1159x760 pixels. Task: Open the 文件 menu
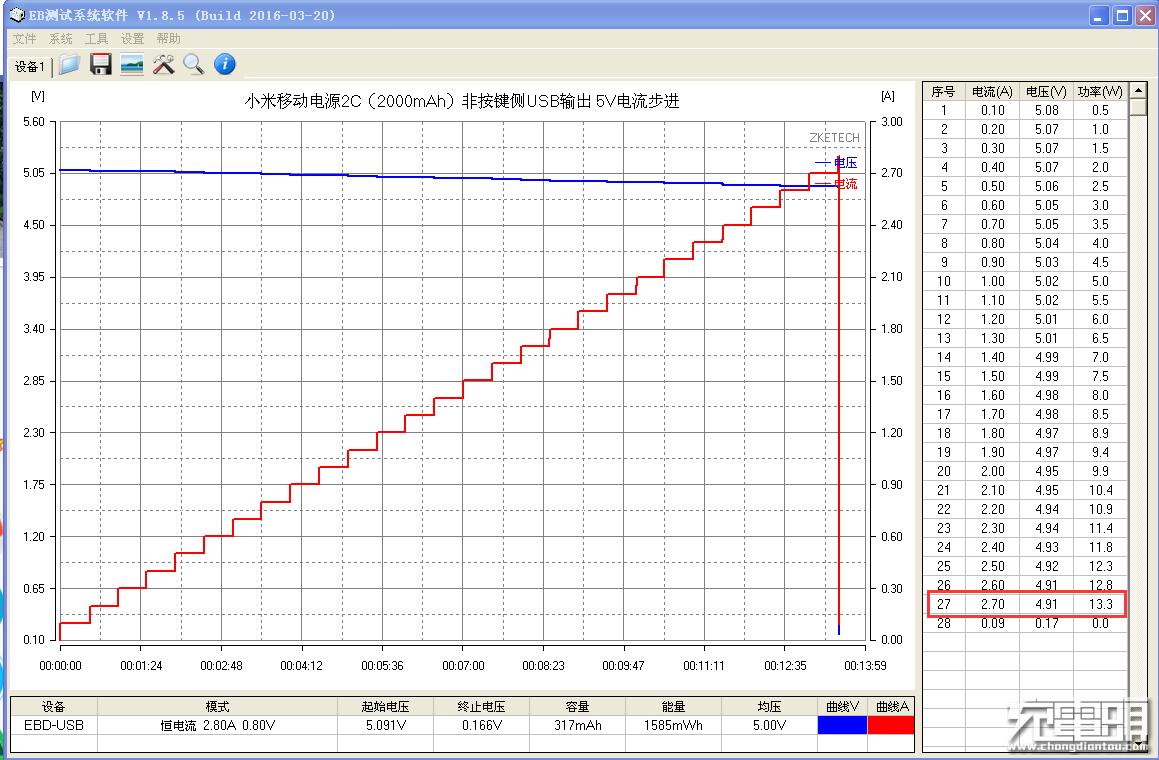pos(24,38)
